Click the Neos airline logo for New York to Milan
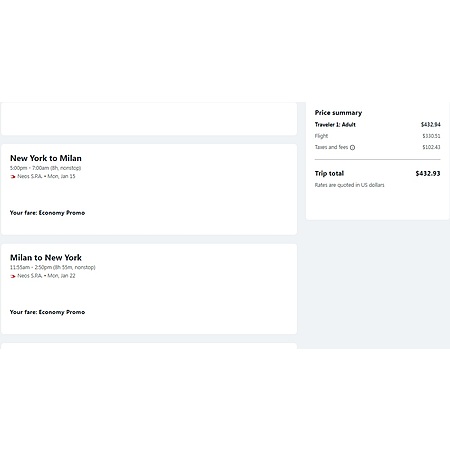 tap(13, 176)
